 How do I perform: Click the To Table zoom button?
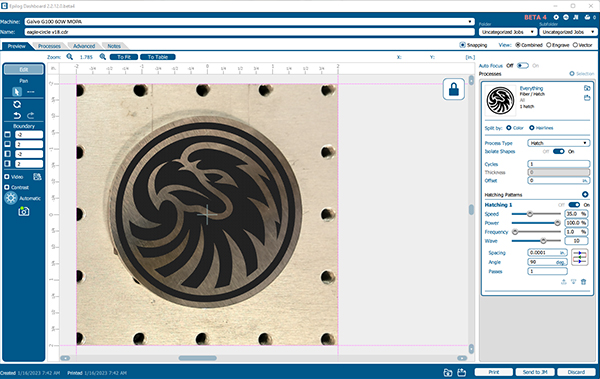[x=158, y=57]
